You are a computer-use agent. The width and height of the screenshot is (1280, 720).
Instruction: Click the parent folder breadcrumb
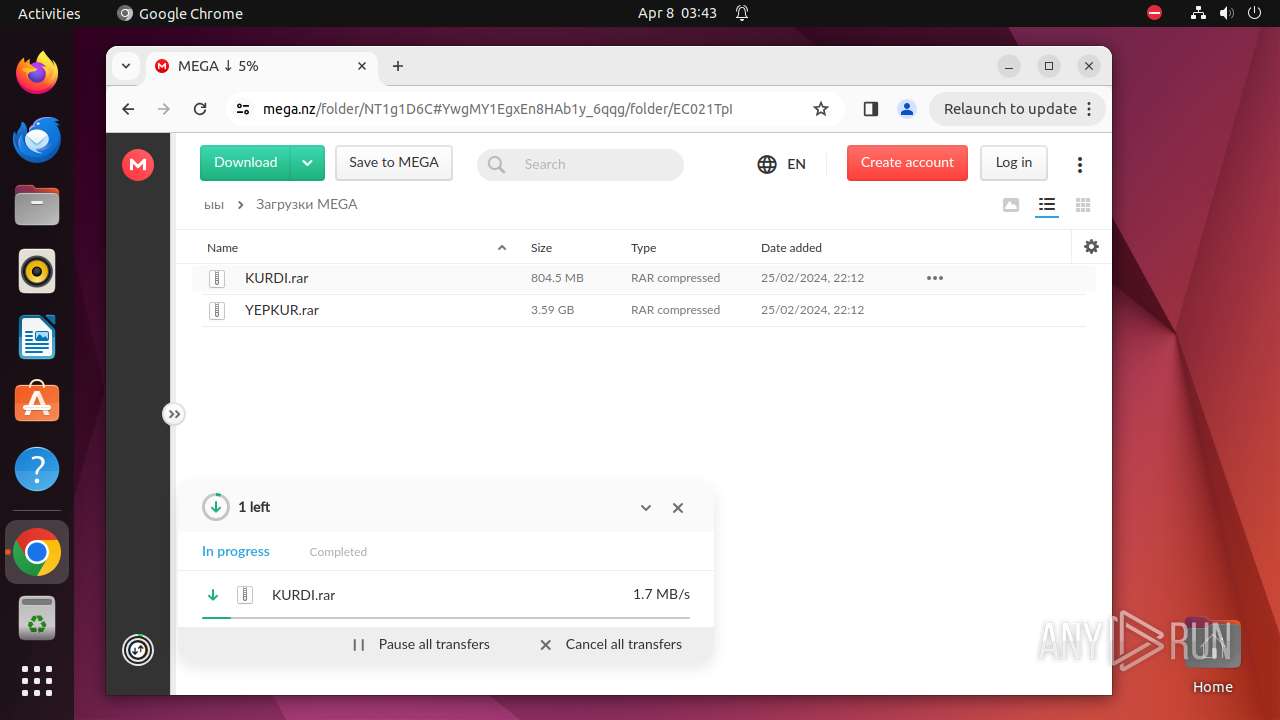(x=213, y=204)
